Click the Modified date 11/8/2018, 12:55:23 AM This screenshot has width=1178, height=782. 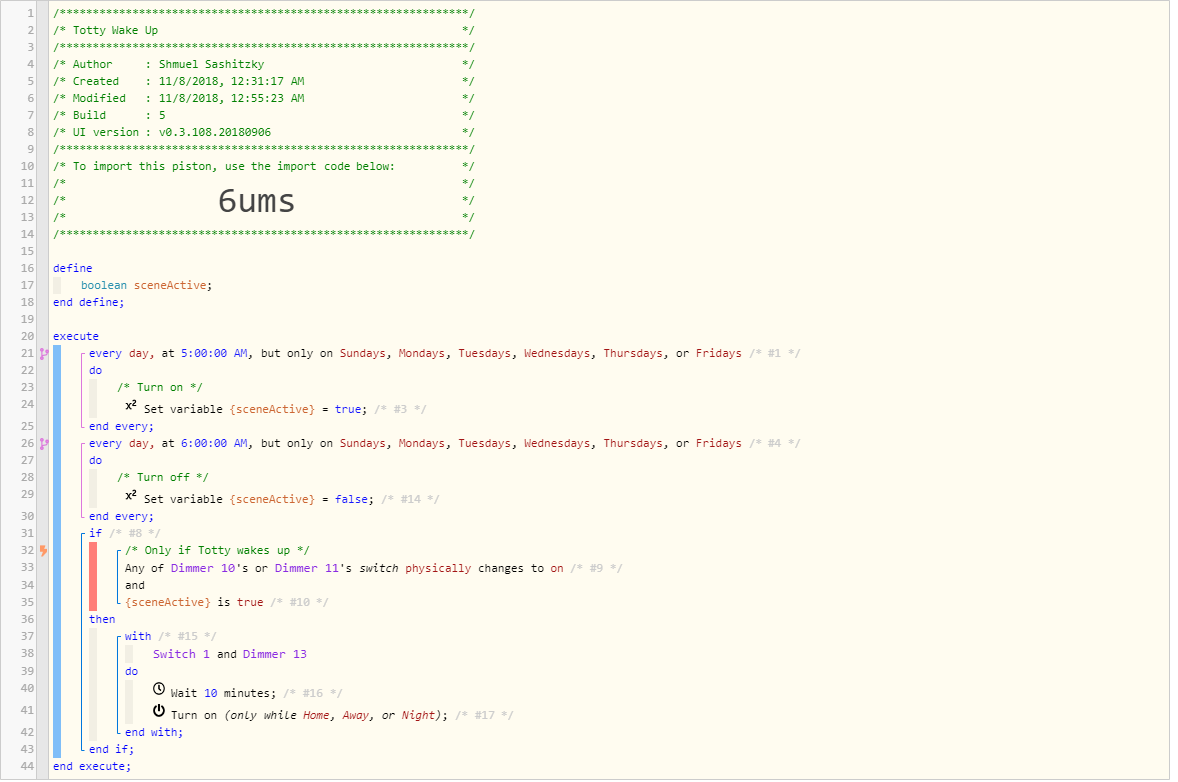click(x=231, y=98)
